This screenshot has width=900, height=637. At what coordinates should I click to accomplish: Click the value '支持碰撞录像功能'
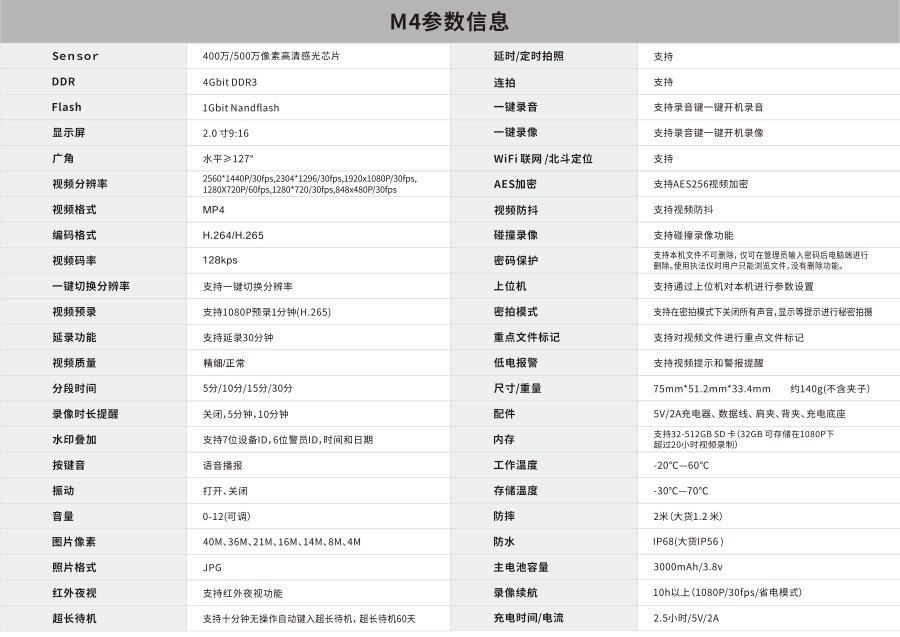tap(693, 235)
